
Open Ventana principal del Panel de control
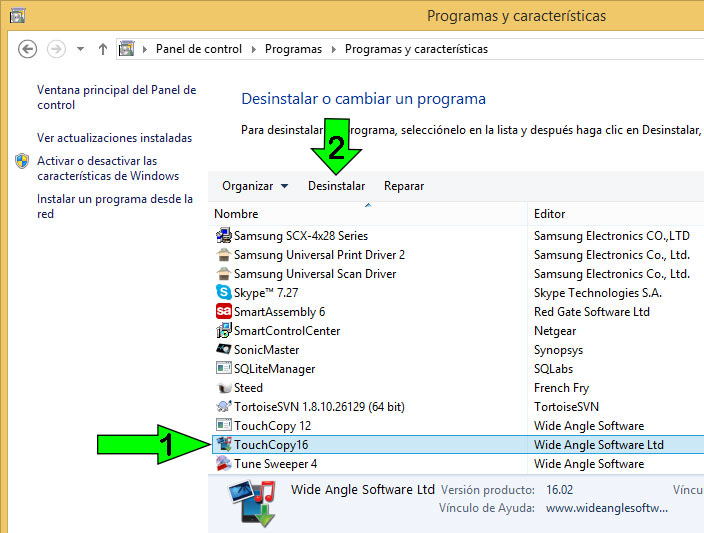116,97
